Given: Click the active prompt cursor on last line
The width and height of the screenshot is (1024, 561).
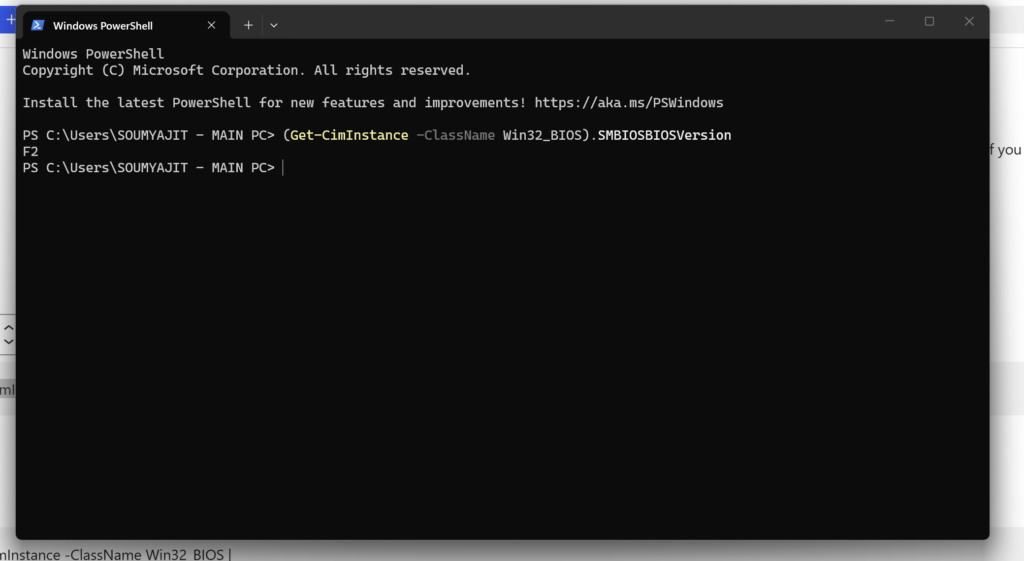Looking at the screenshot, I should 283,168.
